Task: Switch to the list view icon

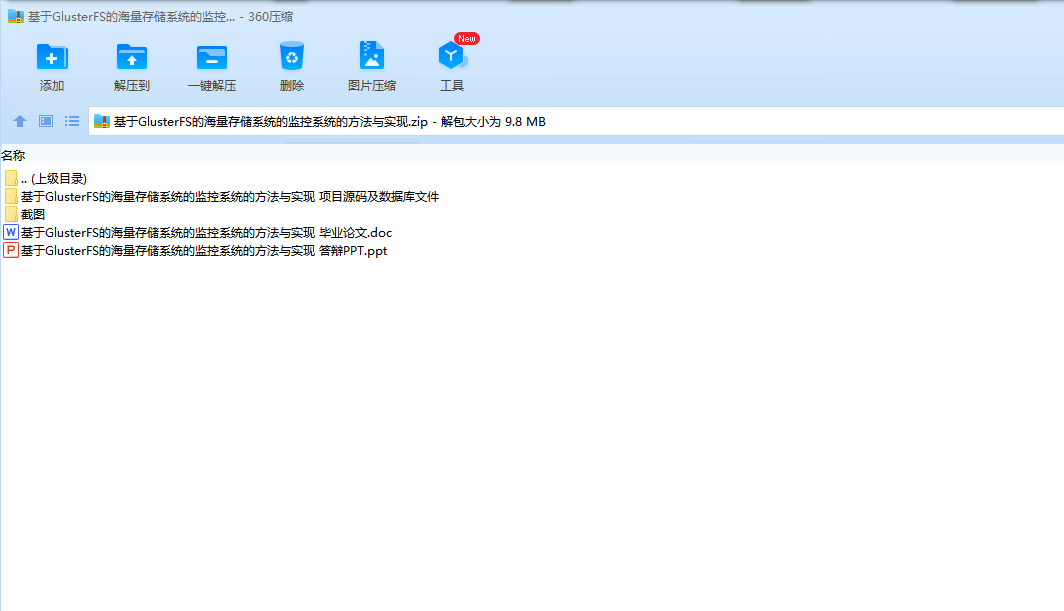Action: point(72,122)
